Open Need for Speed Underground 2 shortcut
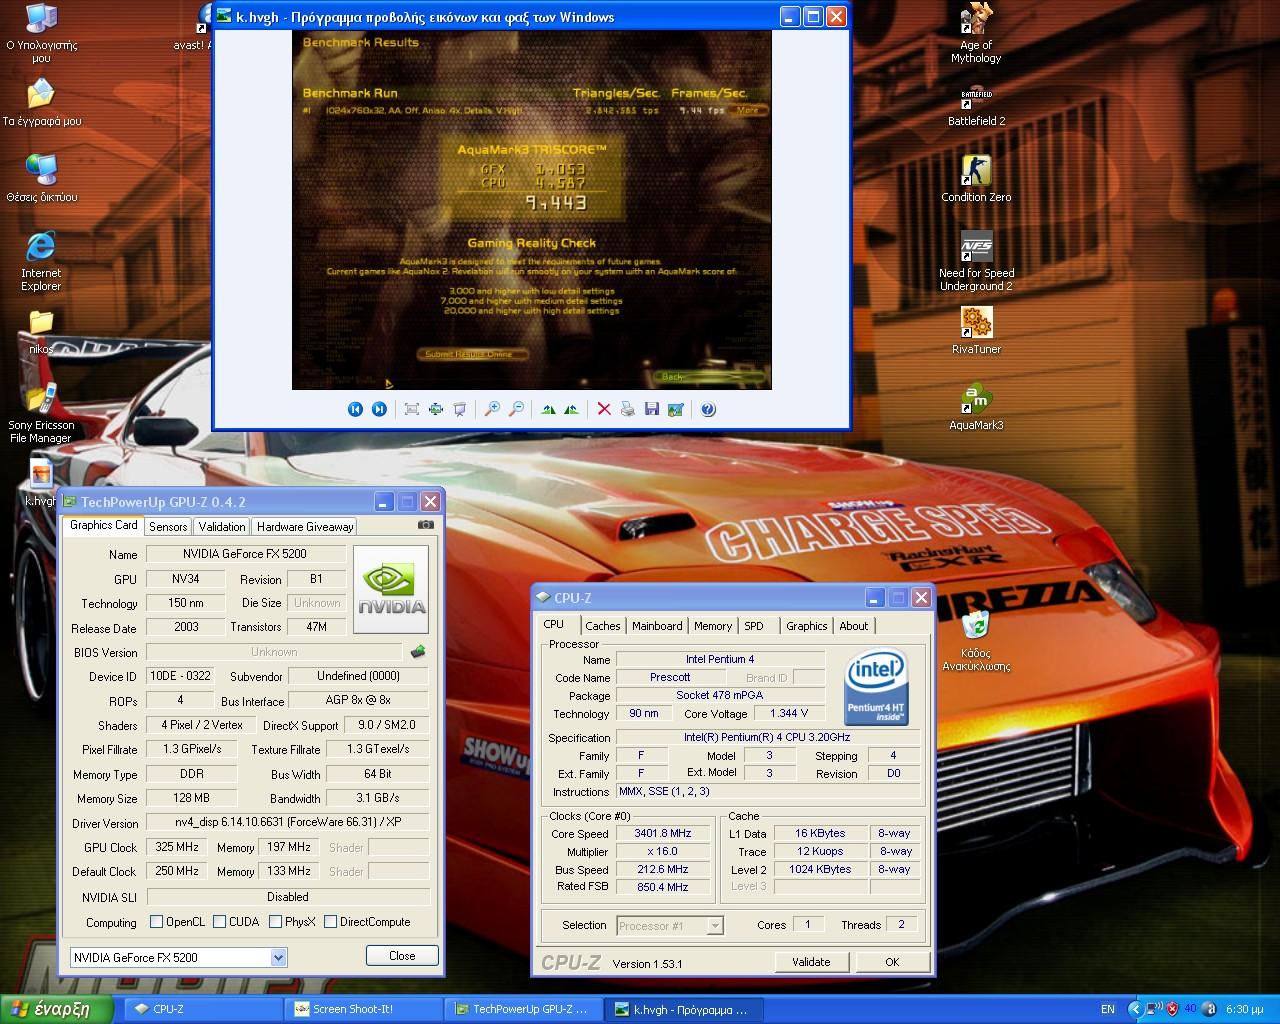The image size is (1280, 1024). pos(976,261)
